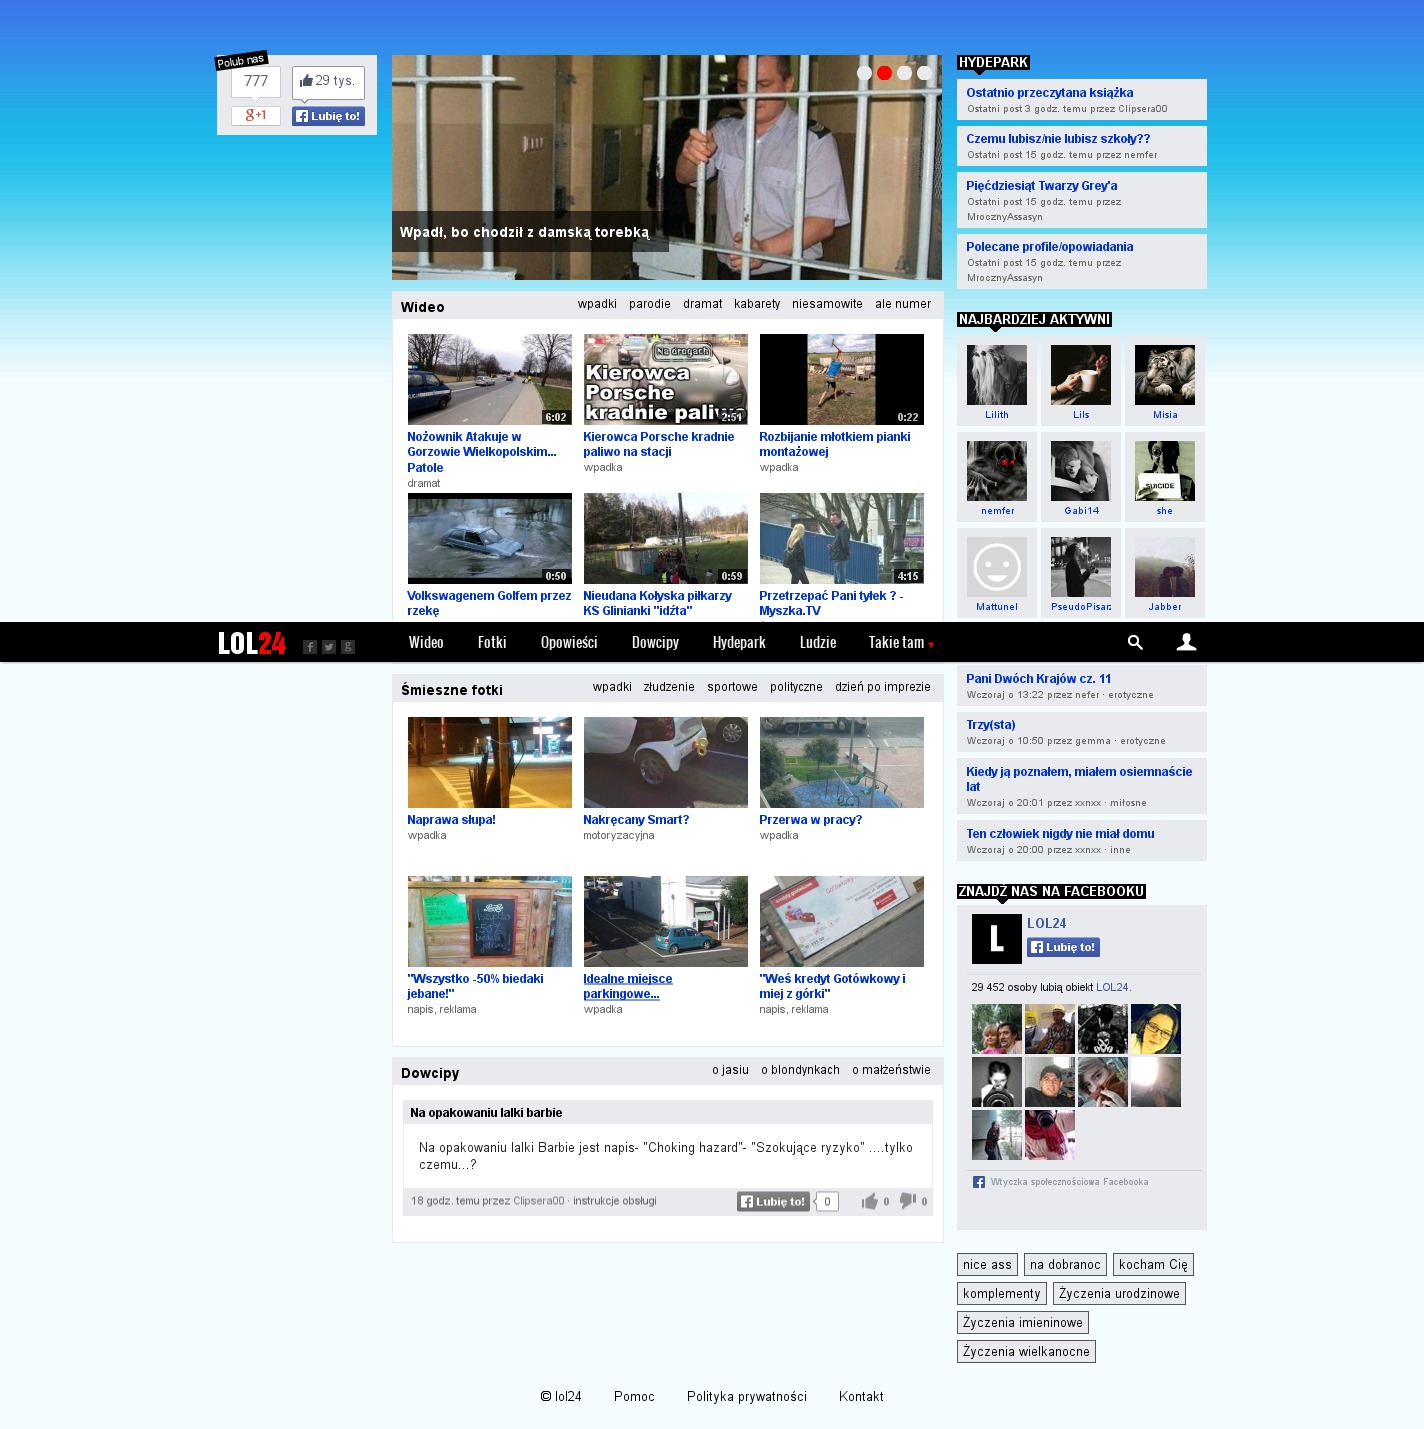The image size is (1424, 1429).
Task: Open the Hydepark navbar item
Action: (739, 642)
